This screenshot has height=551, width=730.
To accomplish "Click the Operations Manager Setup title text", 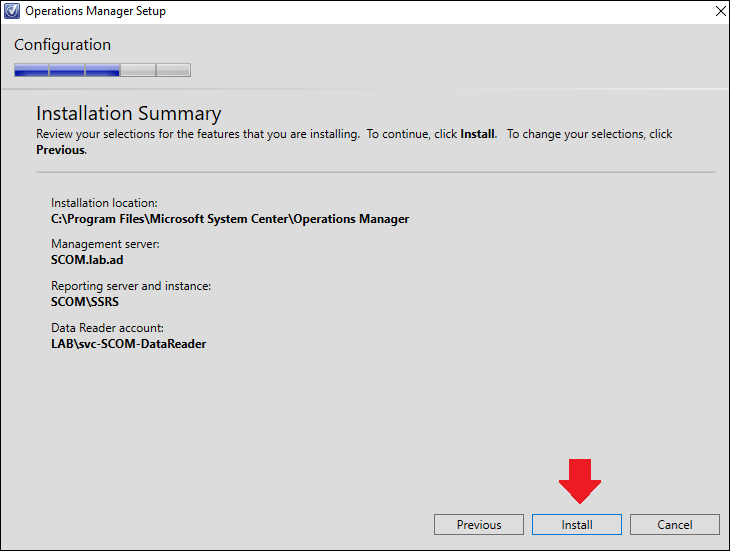I will [x=95, y=11].
